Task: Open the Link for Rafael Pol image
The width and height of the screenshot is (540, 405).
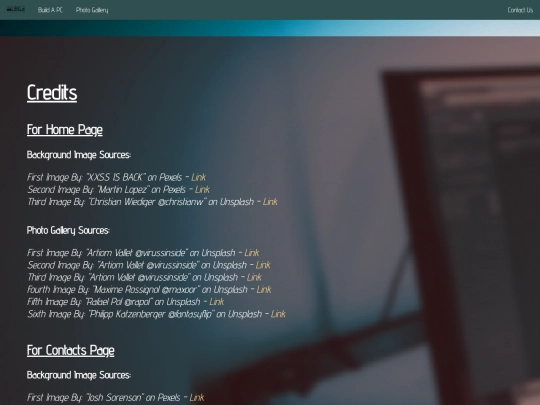Action: (x=217, y=302)
